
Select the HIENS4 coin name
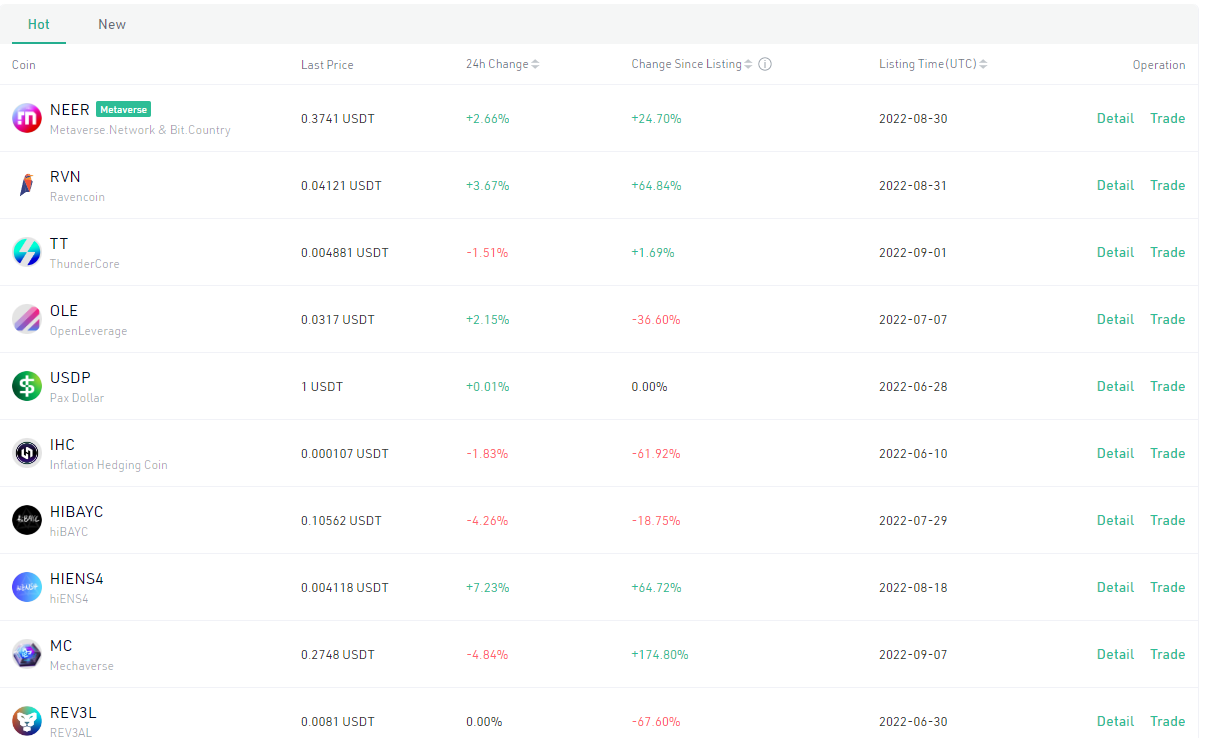[77, 579]
